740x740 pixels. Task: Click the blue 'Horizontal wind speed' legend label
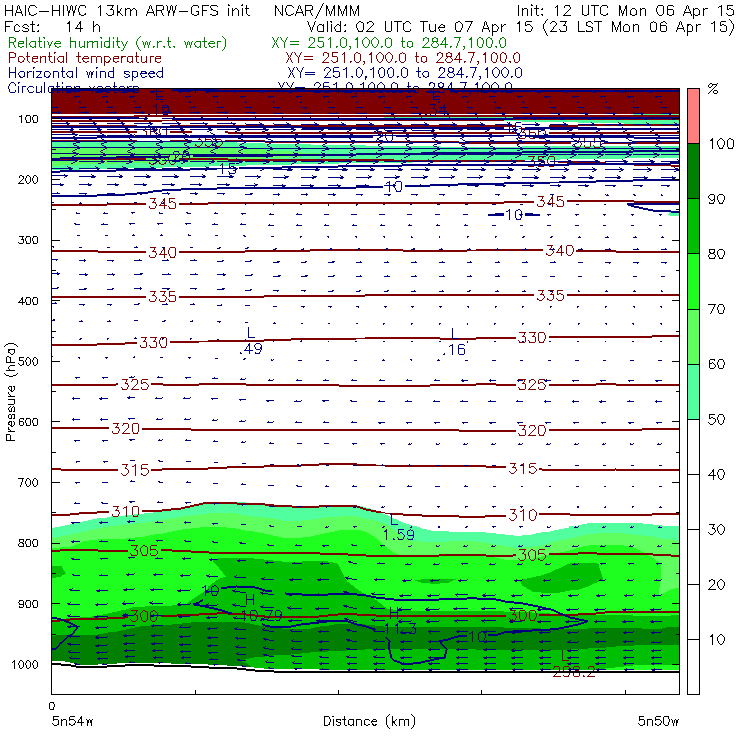[86, 73]
